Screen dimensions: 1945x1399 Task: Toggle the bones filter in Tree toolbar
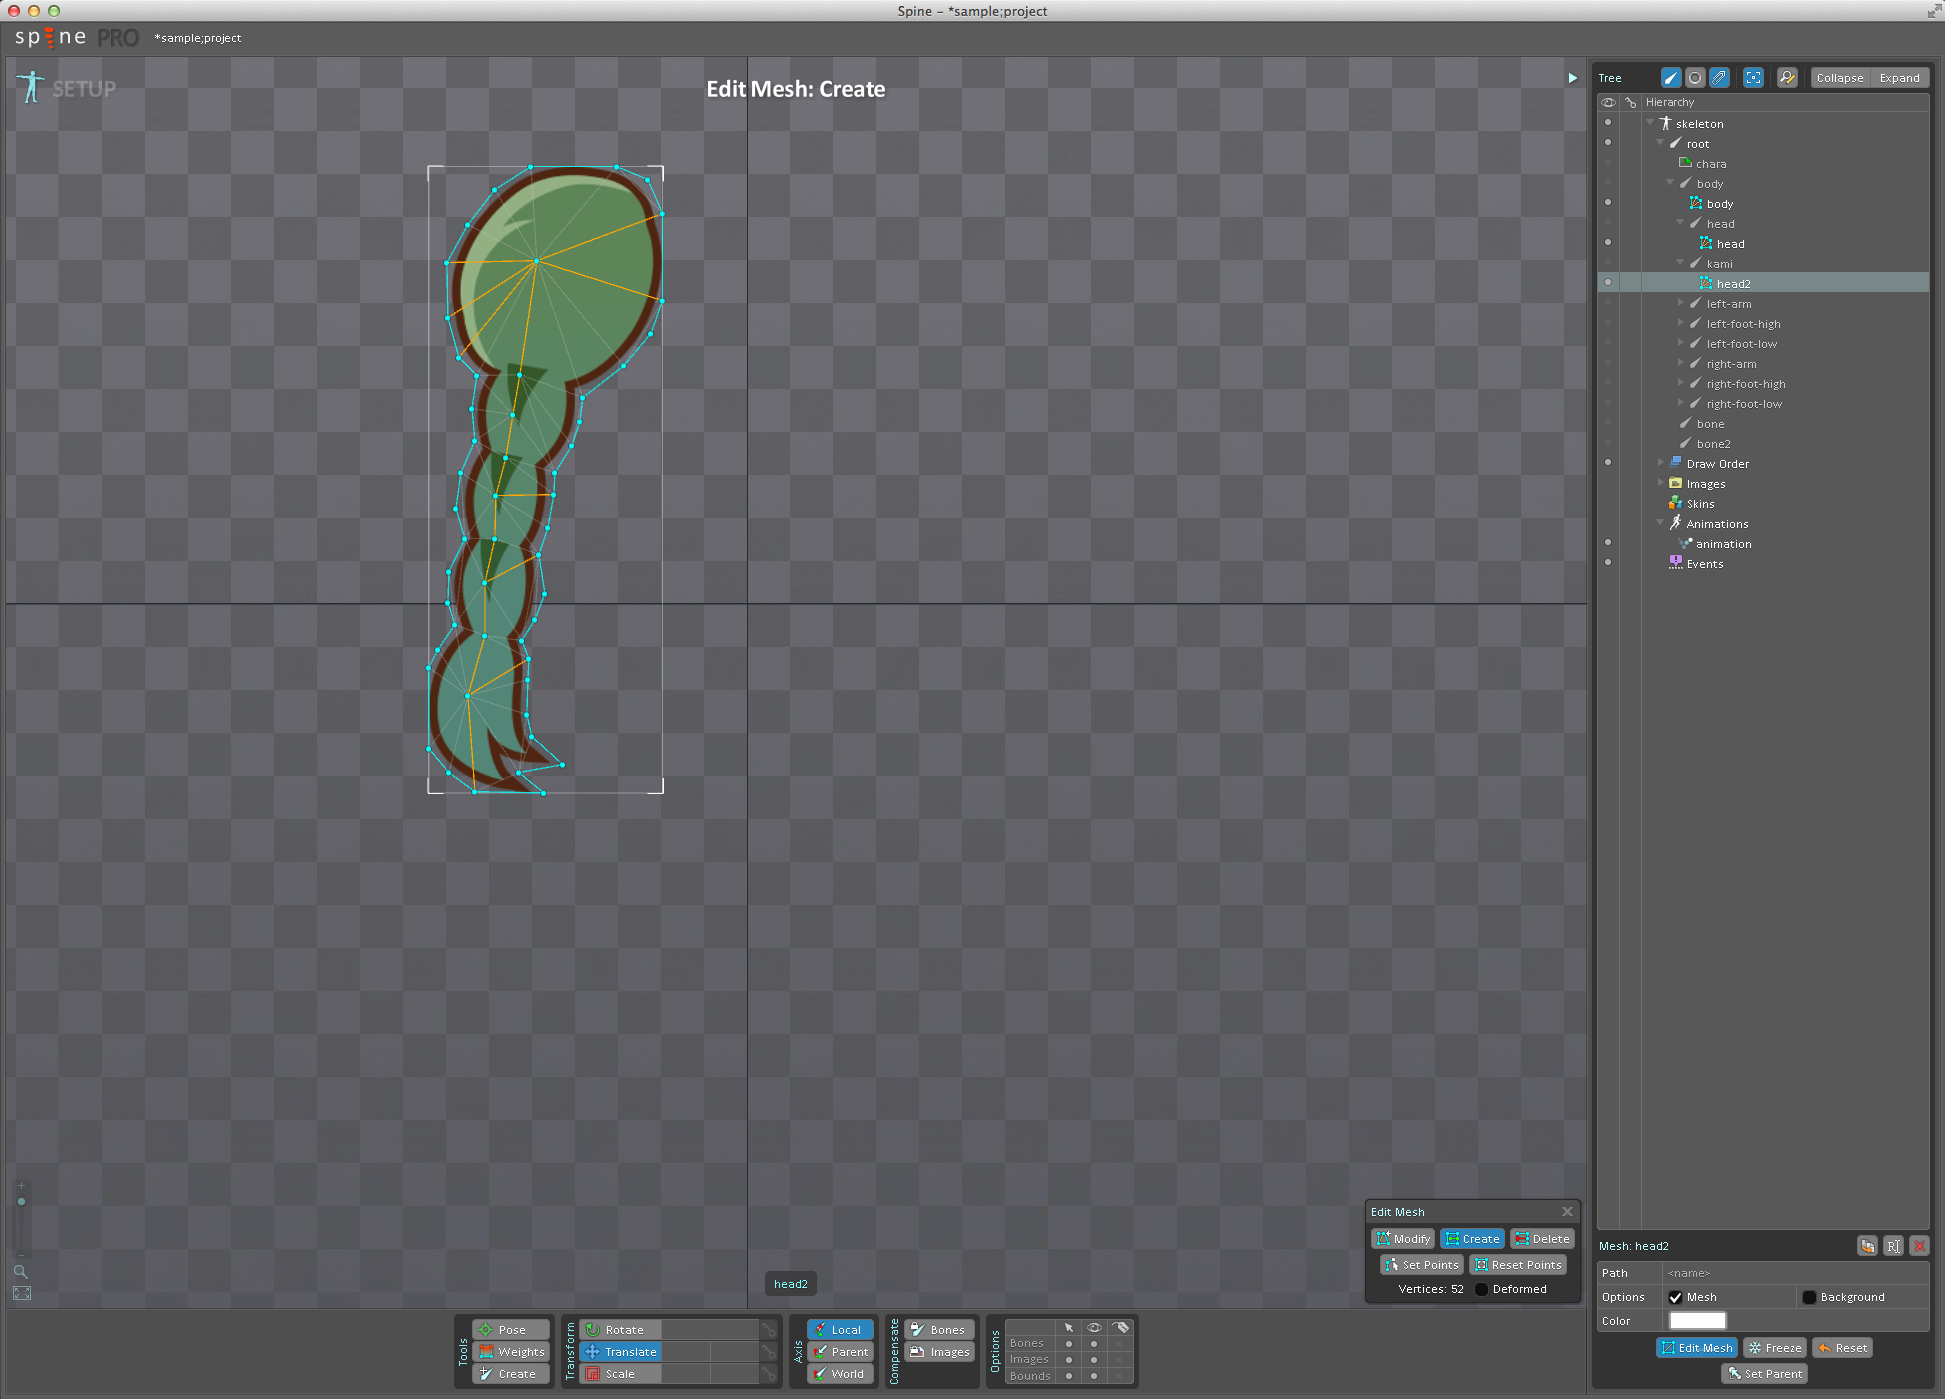coord(1671,78)
